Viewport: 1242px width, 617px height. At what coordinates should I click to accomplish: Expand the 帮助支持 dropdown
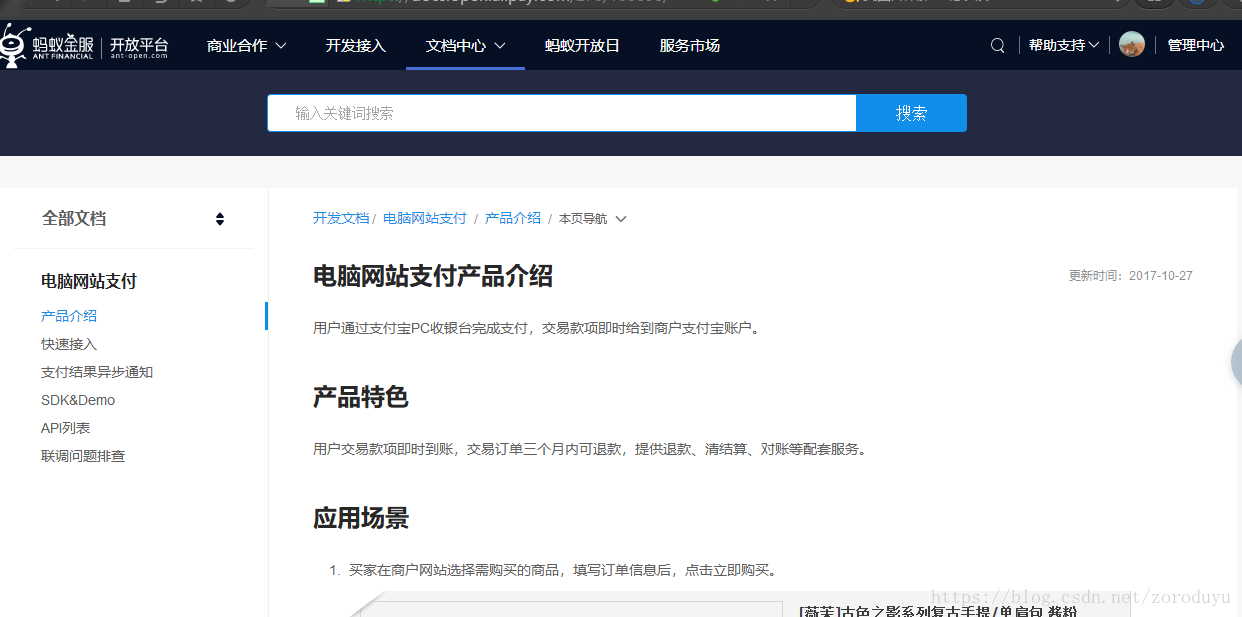(1064, 46)
